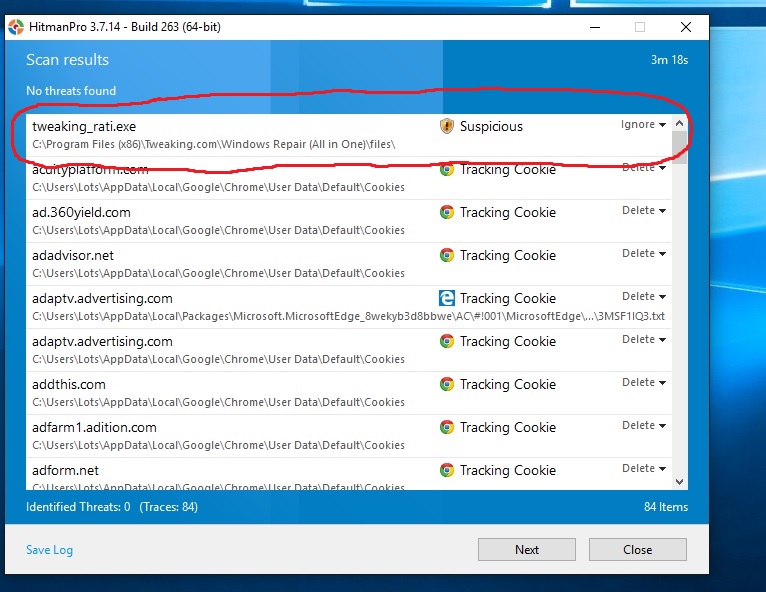Select the adform.net entry
Image resolution: width=766 pixels, height=592 pixels.
point(349,474)
